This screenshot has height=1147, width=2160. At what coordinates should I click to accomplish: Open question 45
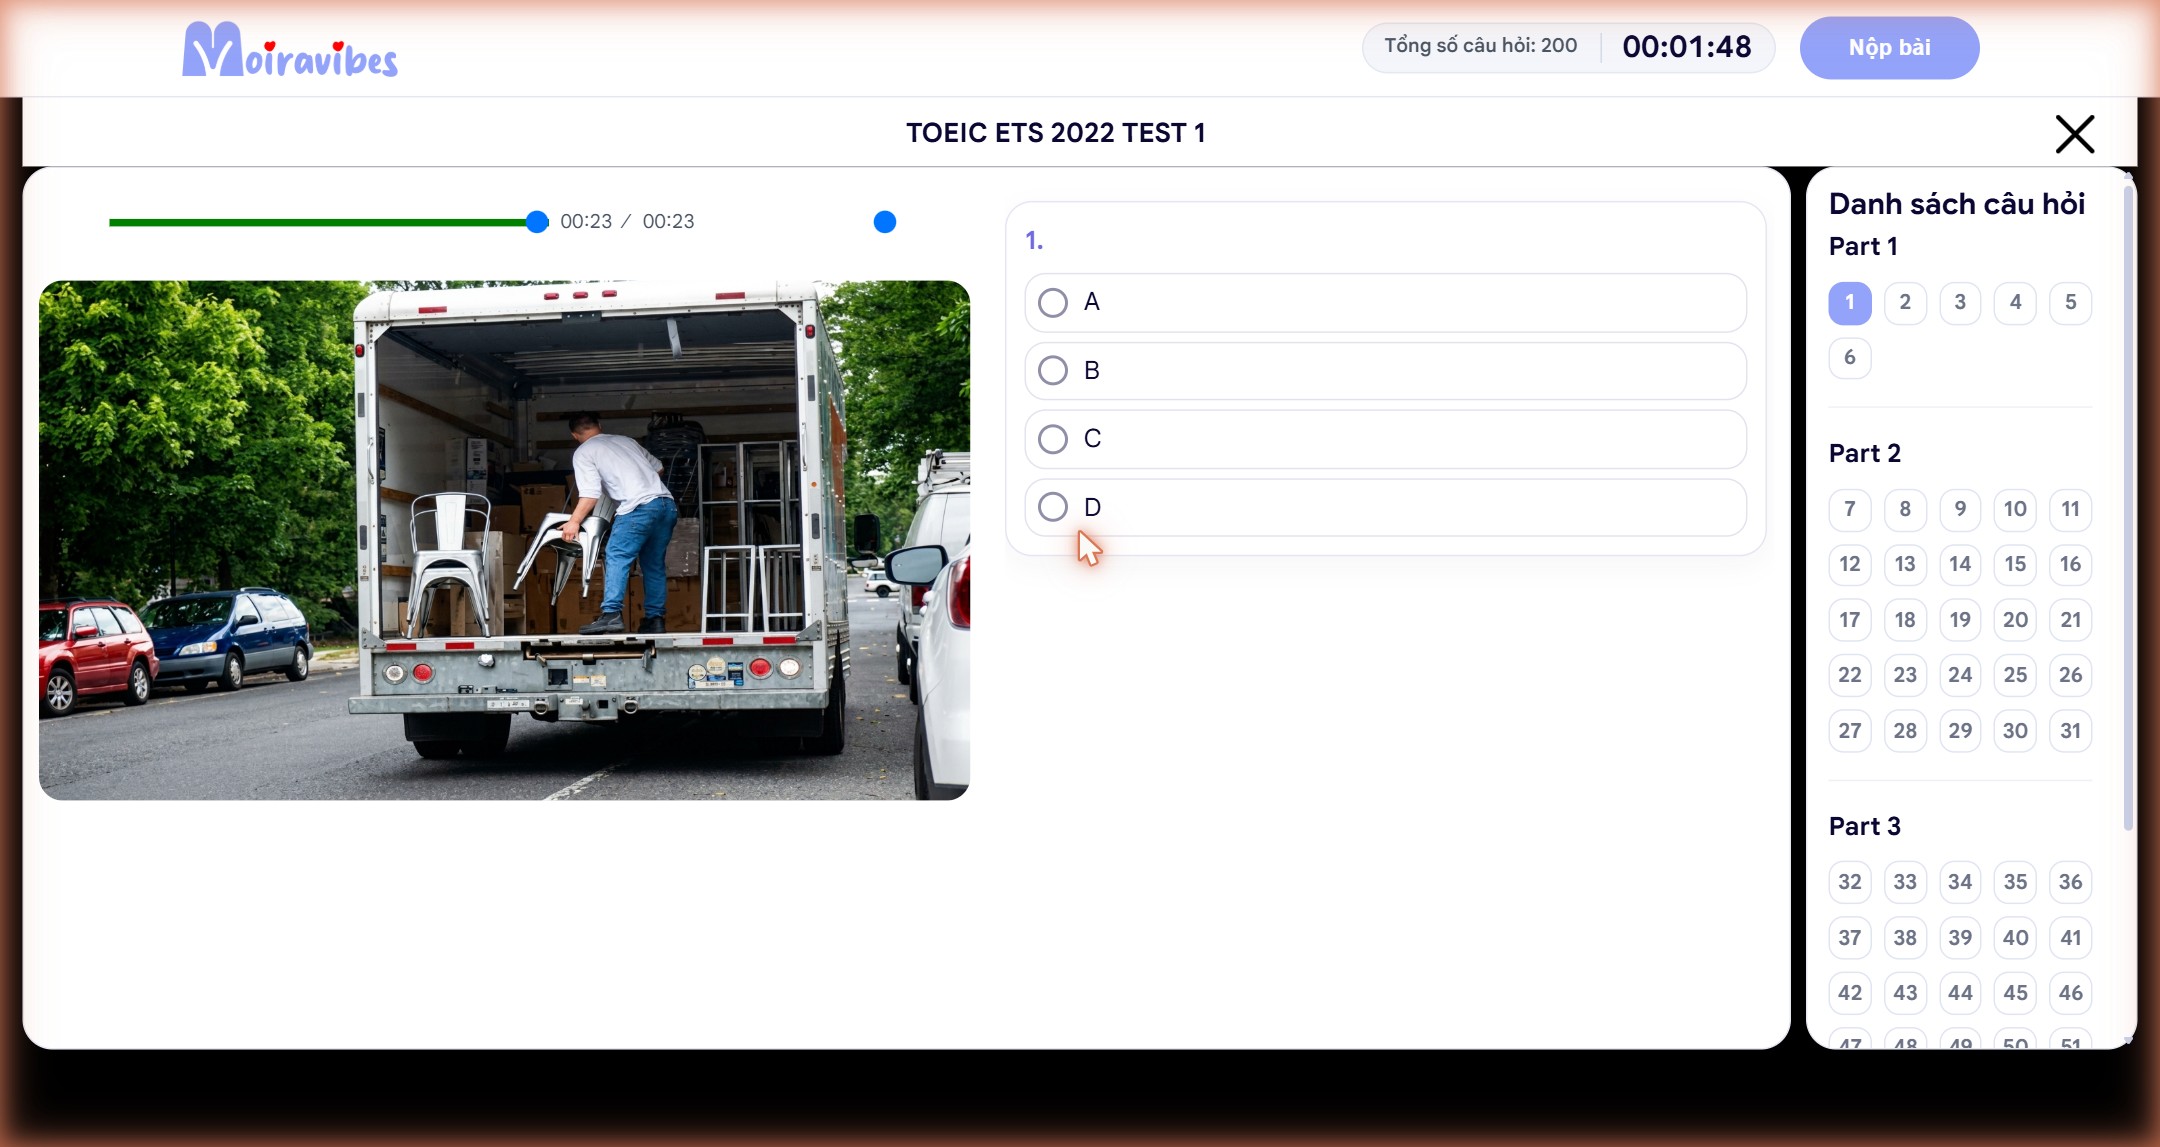tap(2015, 993)
